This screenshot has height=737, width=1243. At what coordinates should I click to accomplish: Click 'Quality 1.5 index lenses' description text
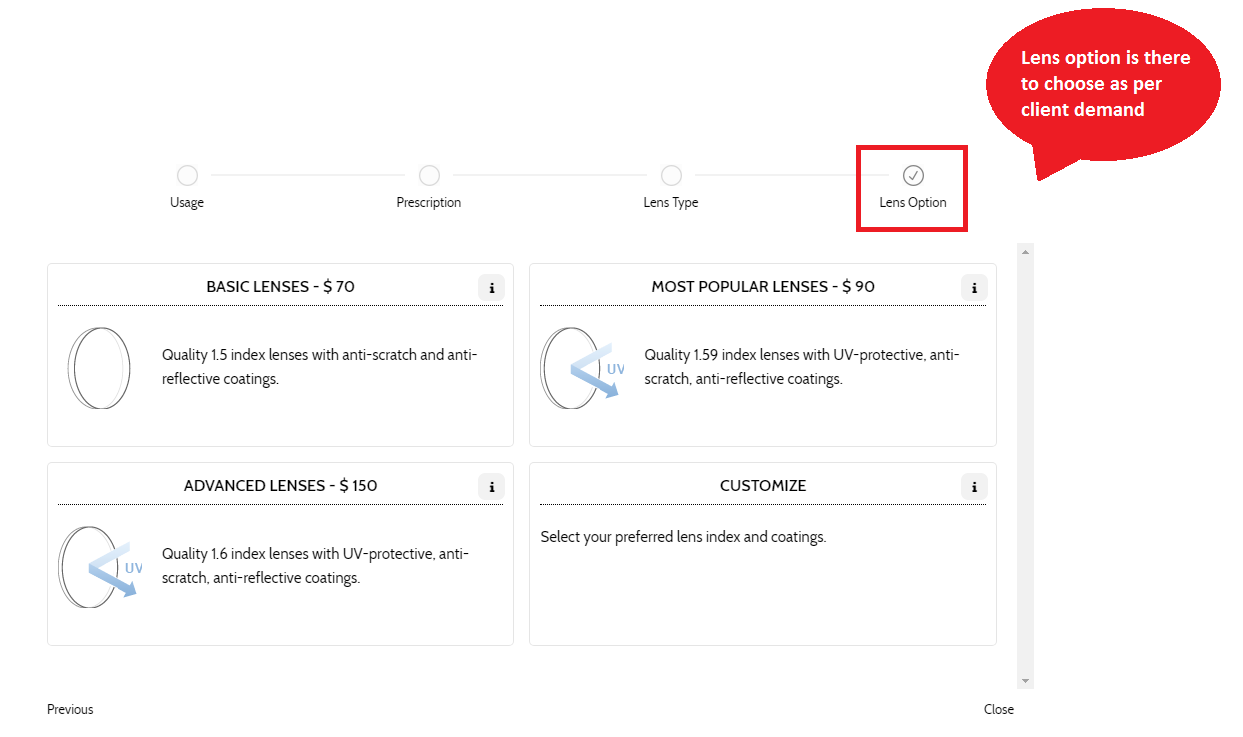coord(320,367)
